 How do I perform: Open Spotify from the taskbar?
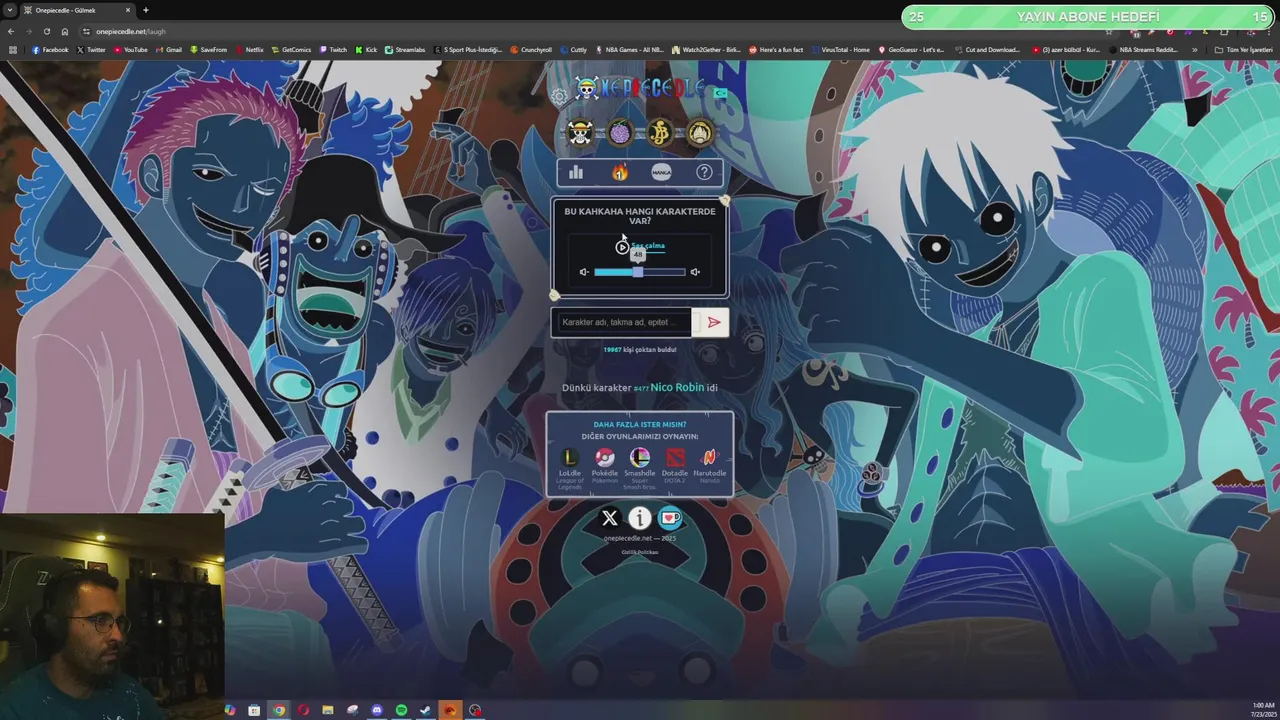(x=401, y=710)
